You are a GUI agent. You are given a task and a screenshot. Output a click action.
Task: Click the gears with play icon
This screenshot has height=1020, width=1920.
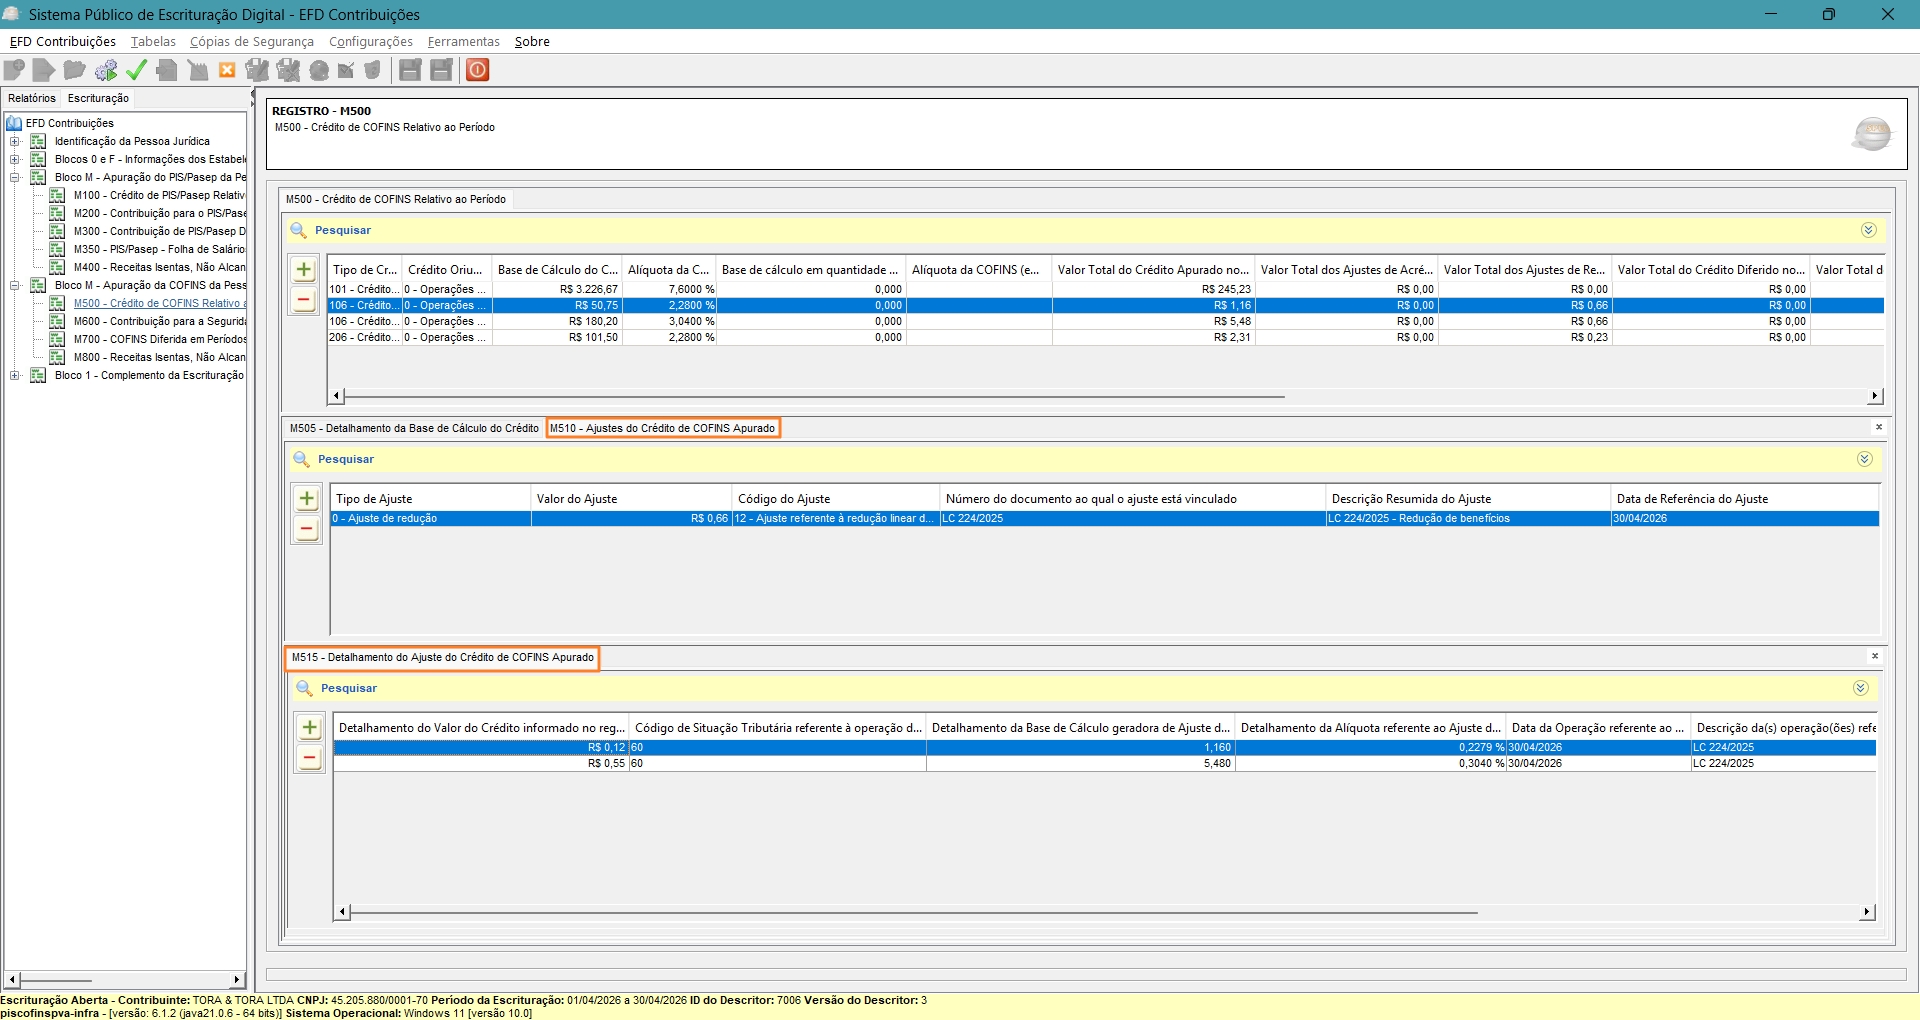tap(106, 70)
